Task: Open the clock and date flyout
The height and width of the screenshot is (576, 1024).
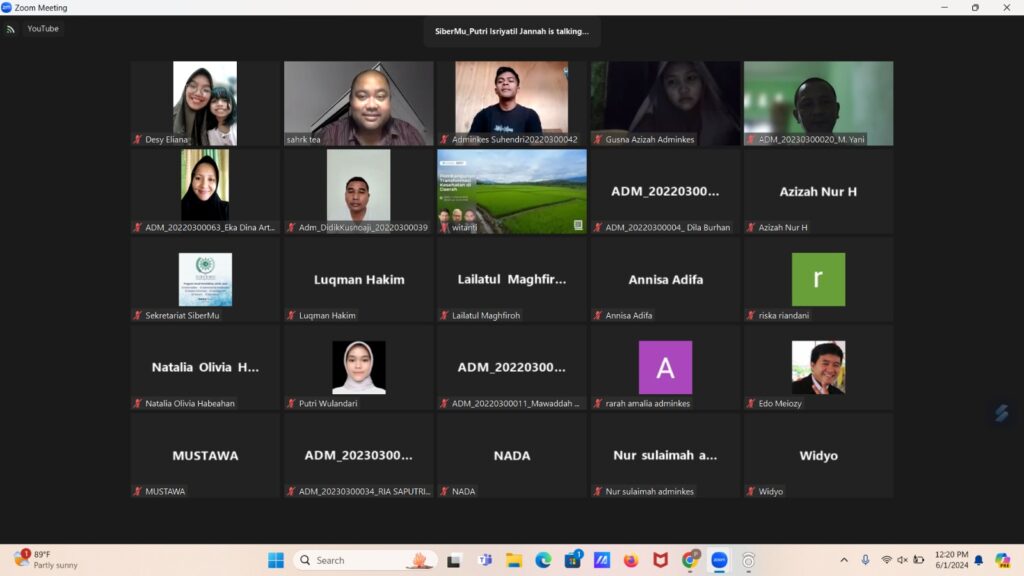Action: pos(952,560)
